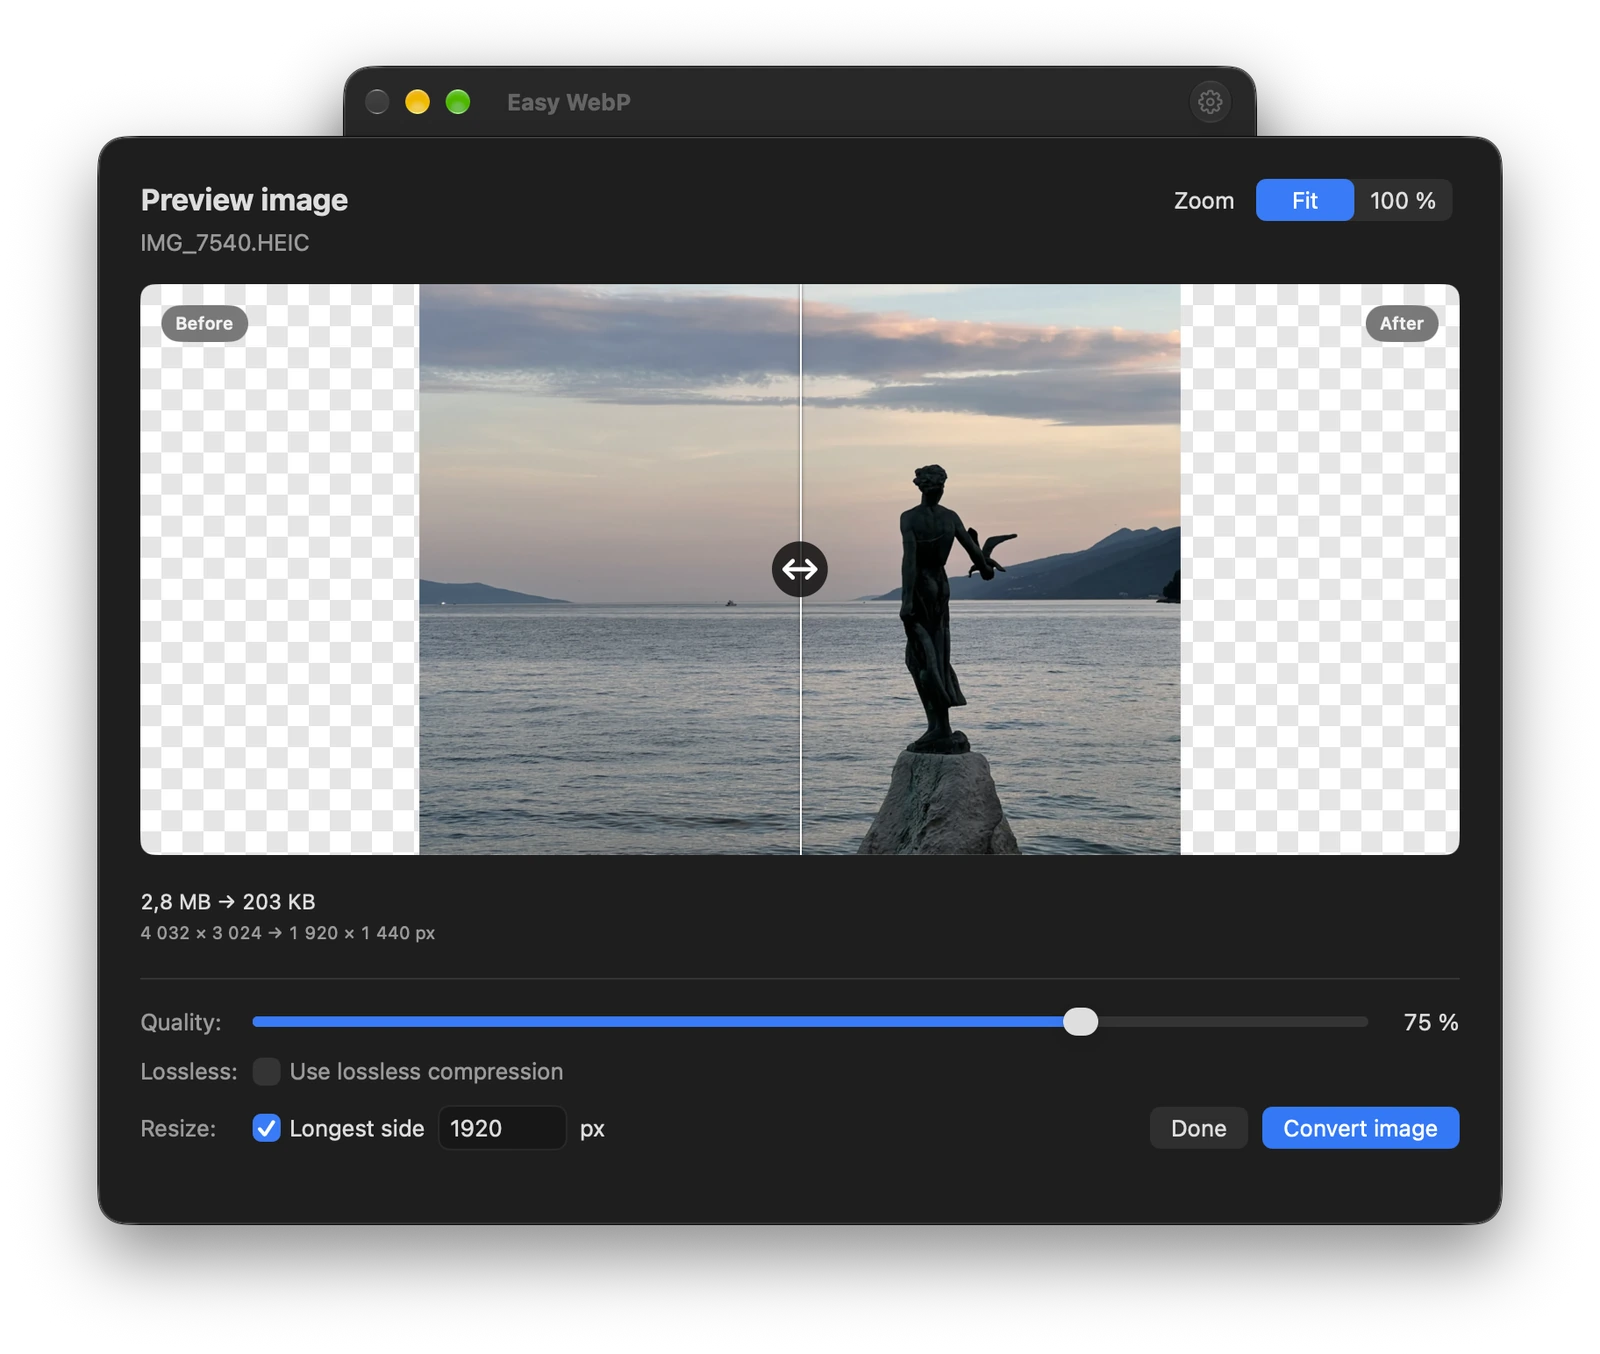Viewport: 1600px width, 1354px height.
Task: Click the Quality slider knob
Action: point(1080,1021)
